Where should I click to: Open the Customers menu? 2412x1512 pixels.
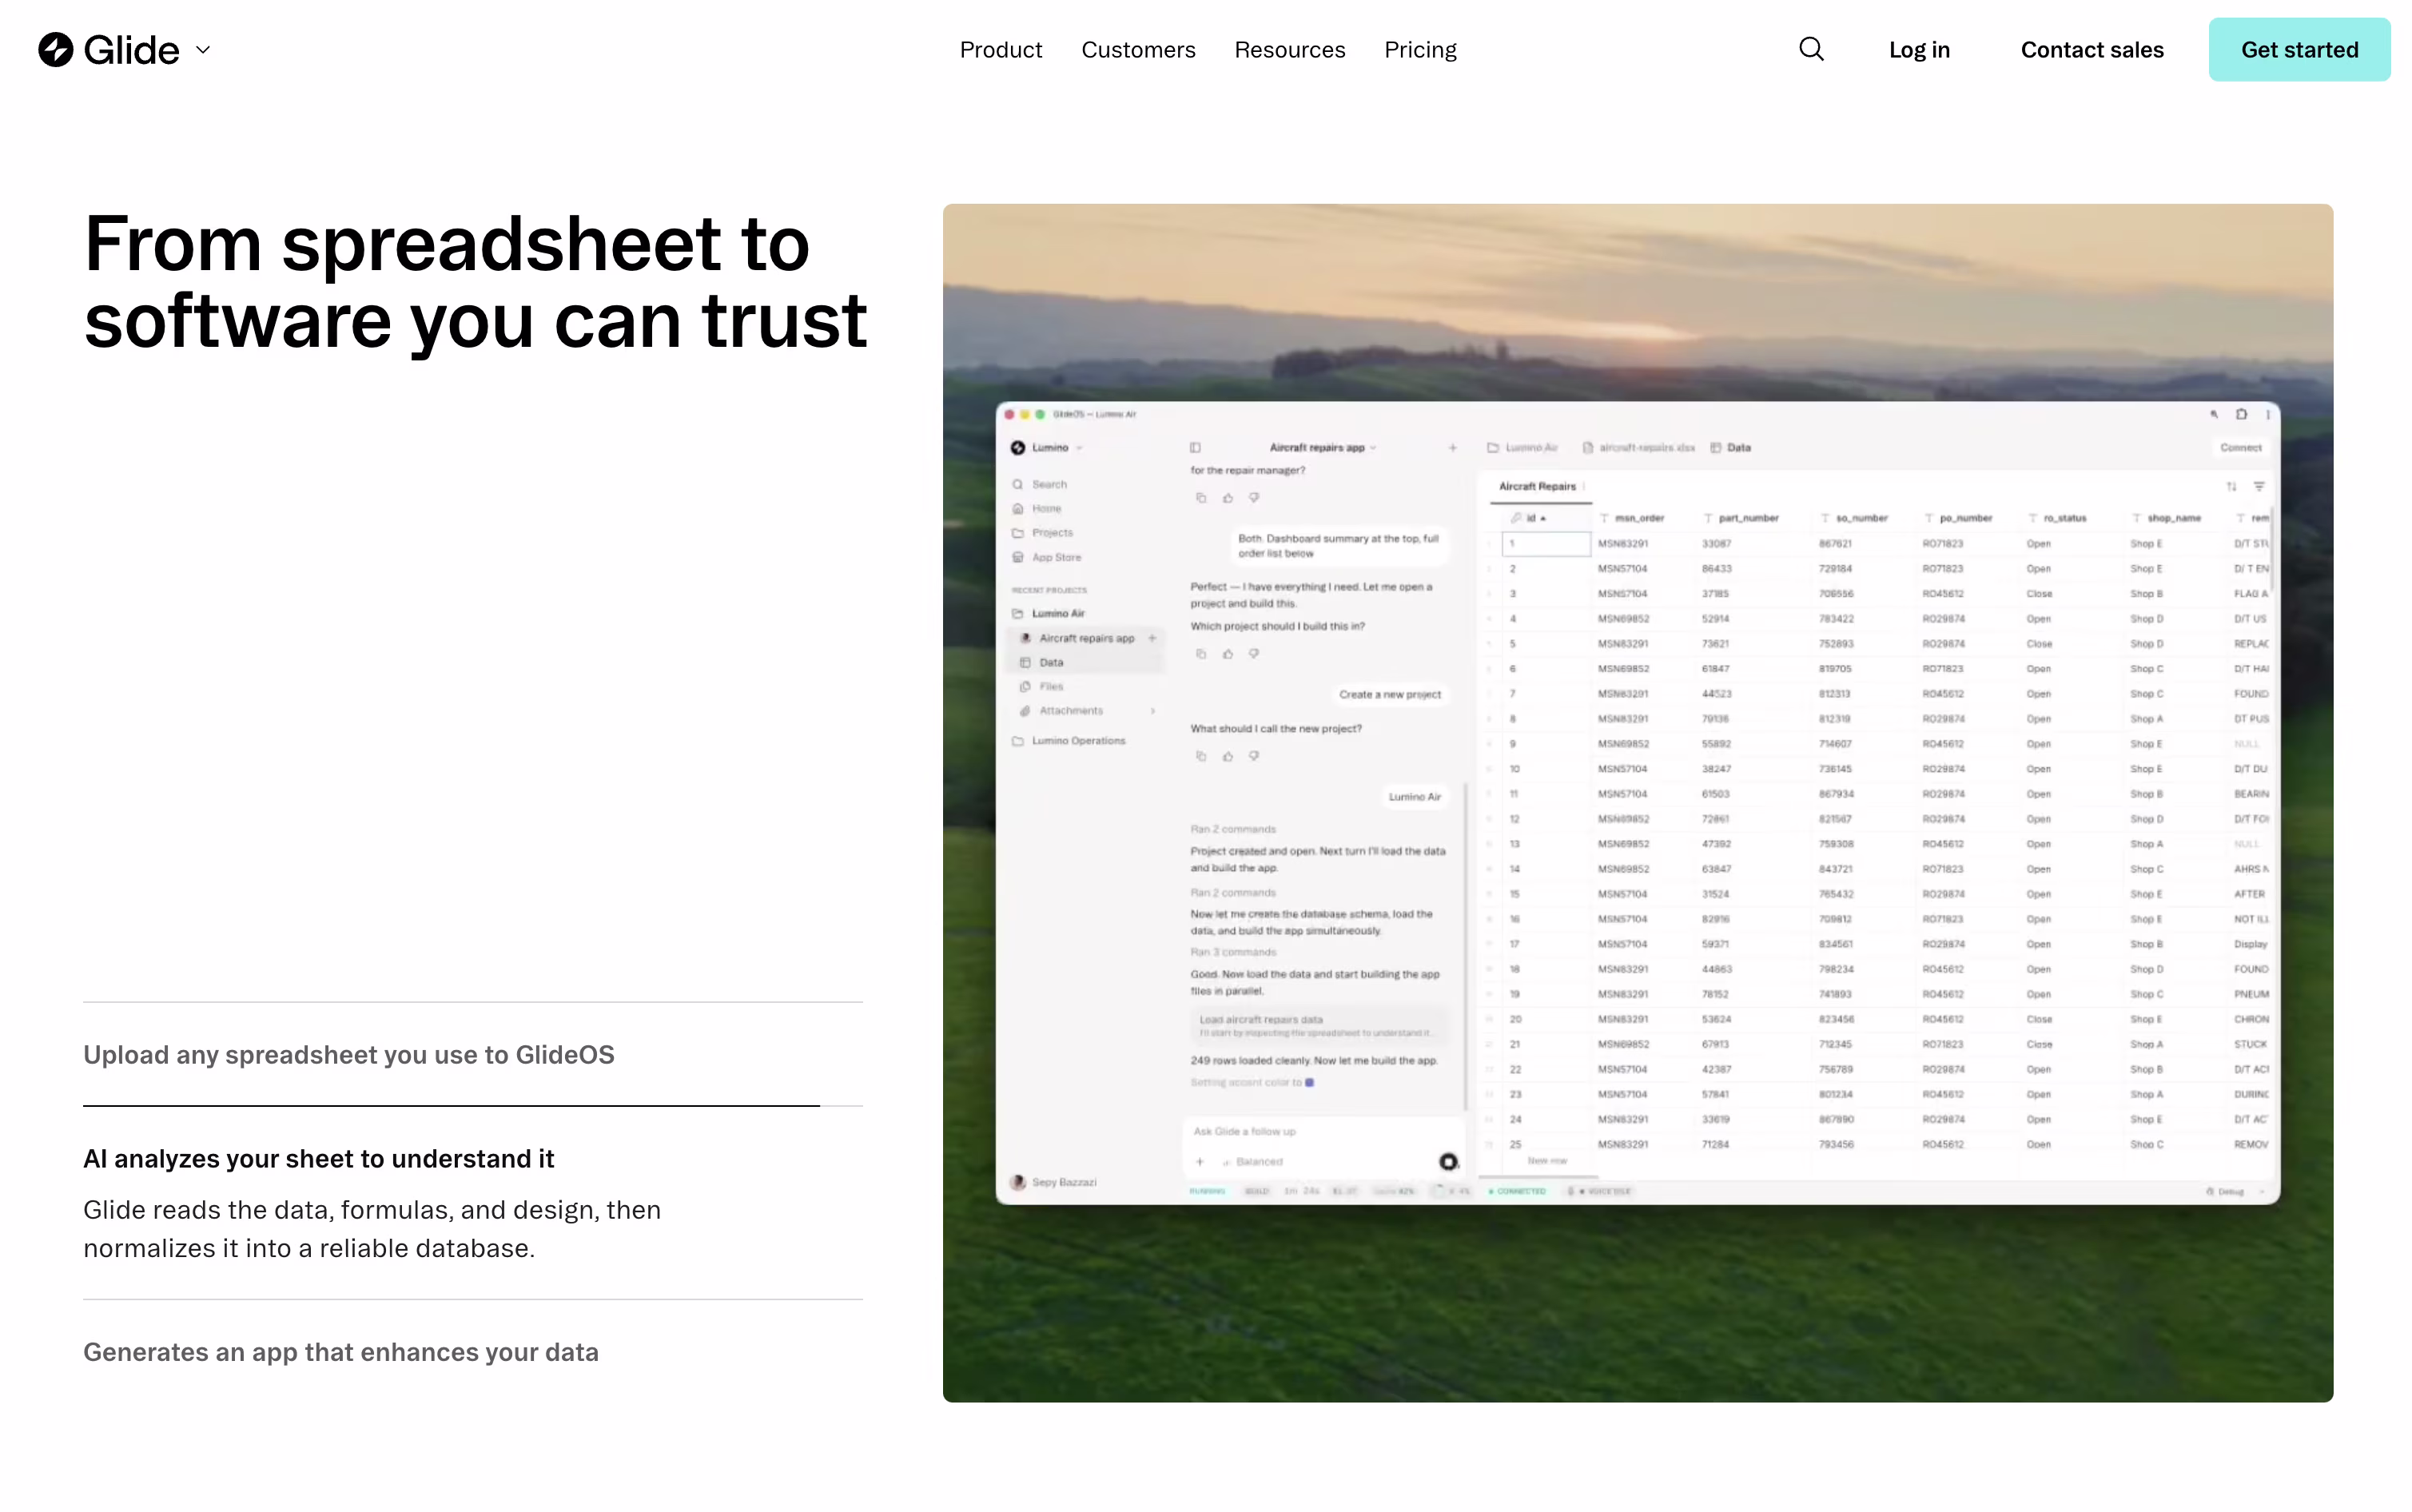1138,50
